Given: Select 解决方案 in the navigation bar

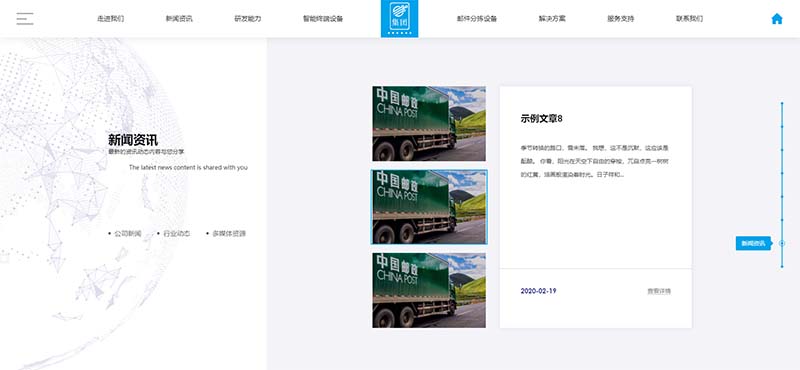Looking at the screenshot, I should pos(552,19).
